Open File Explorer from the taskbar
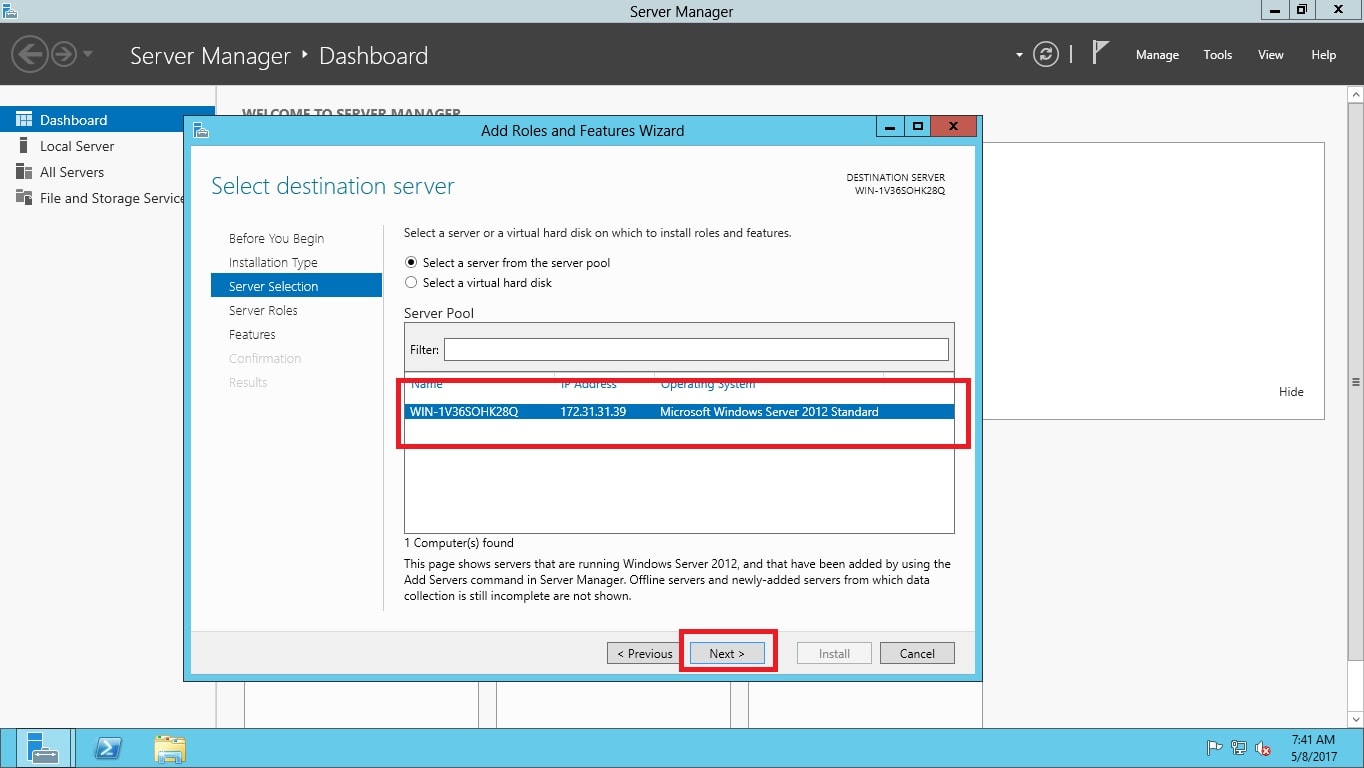 [x=170, y=748]
